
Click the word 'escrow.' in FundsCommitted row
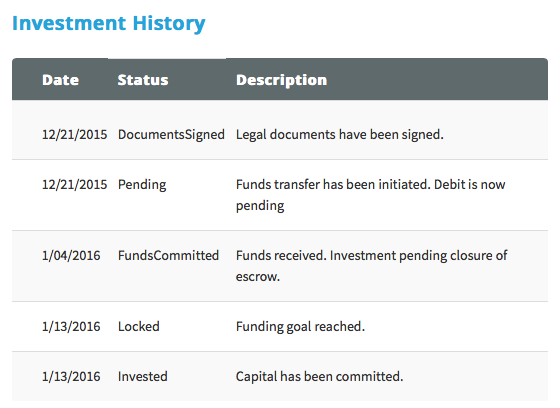(x=258, y=277)
